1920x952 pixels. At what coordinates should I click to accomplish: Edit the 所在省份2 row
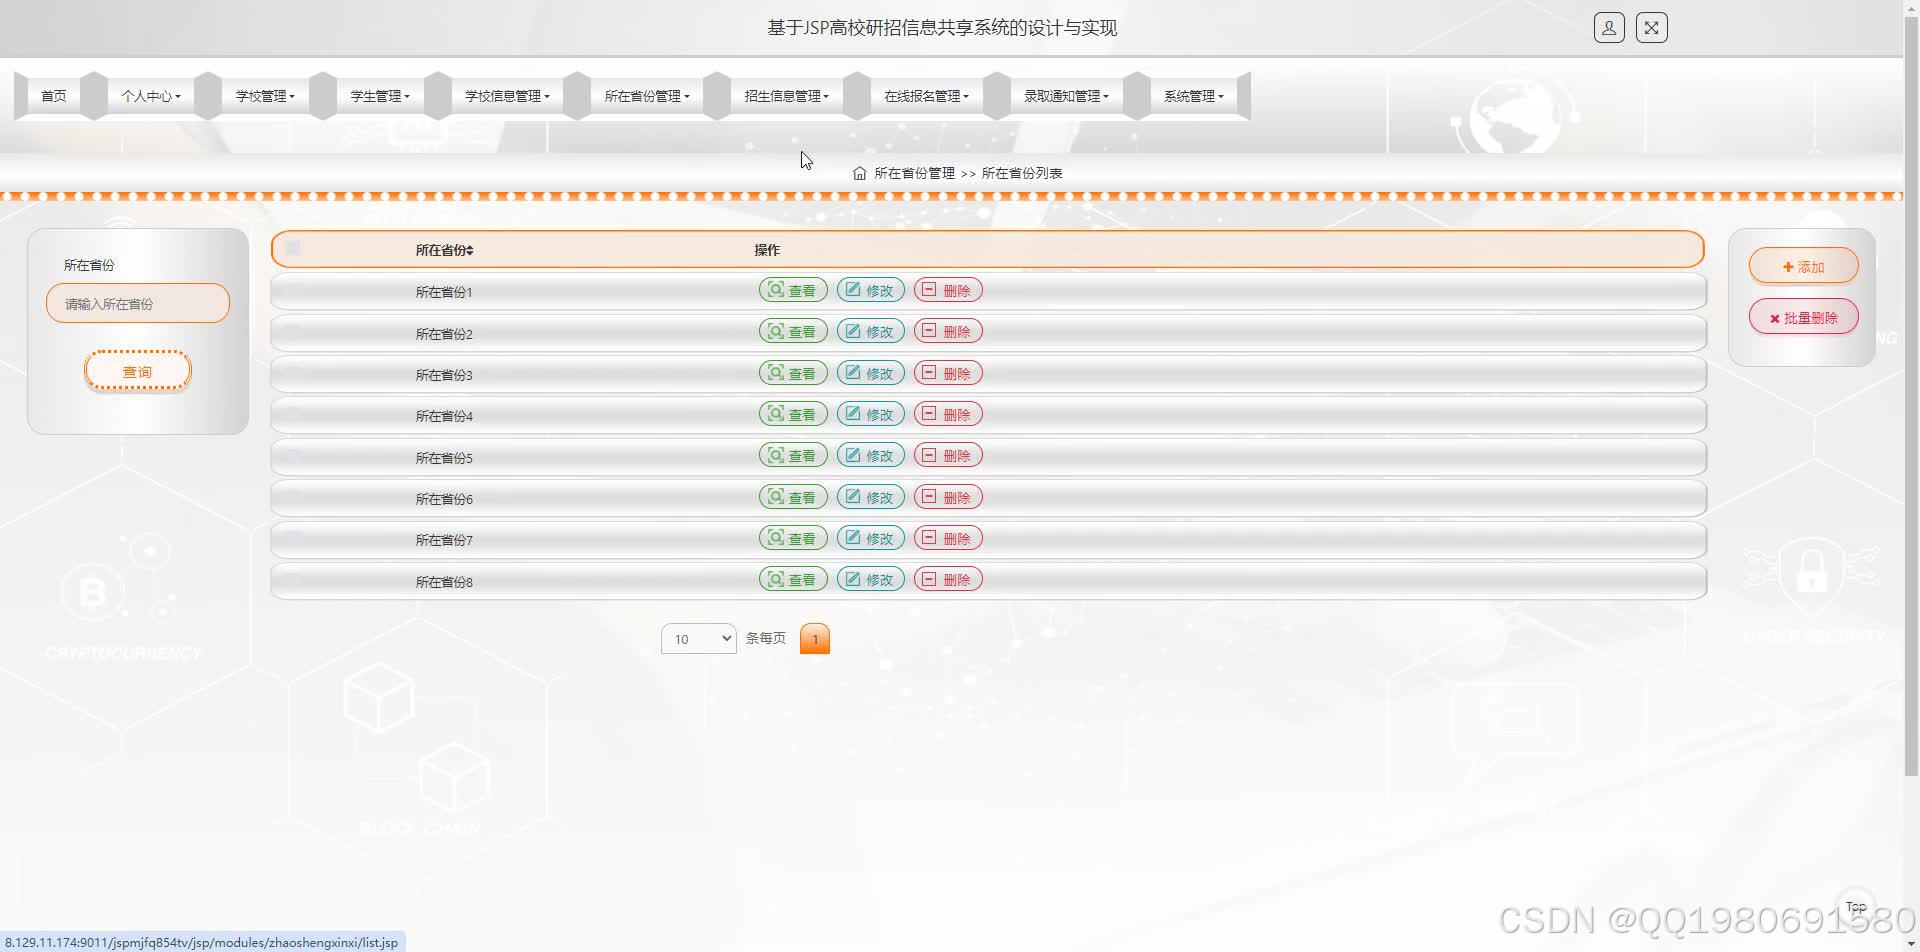[871, 331]
